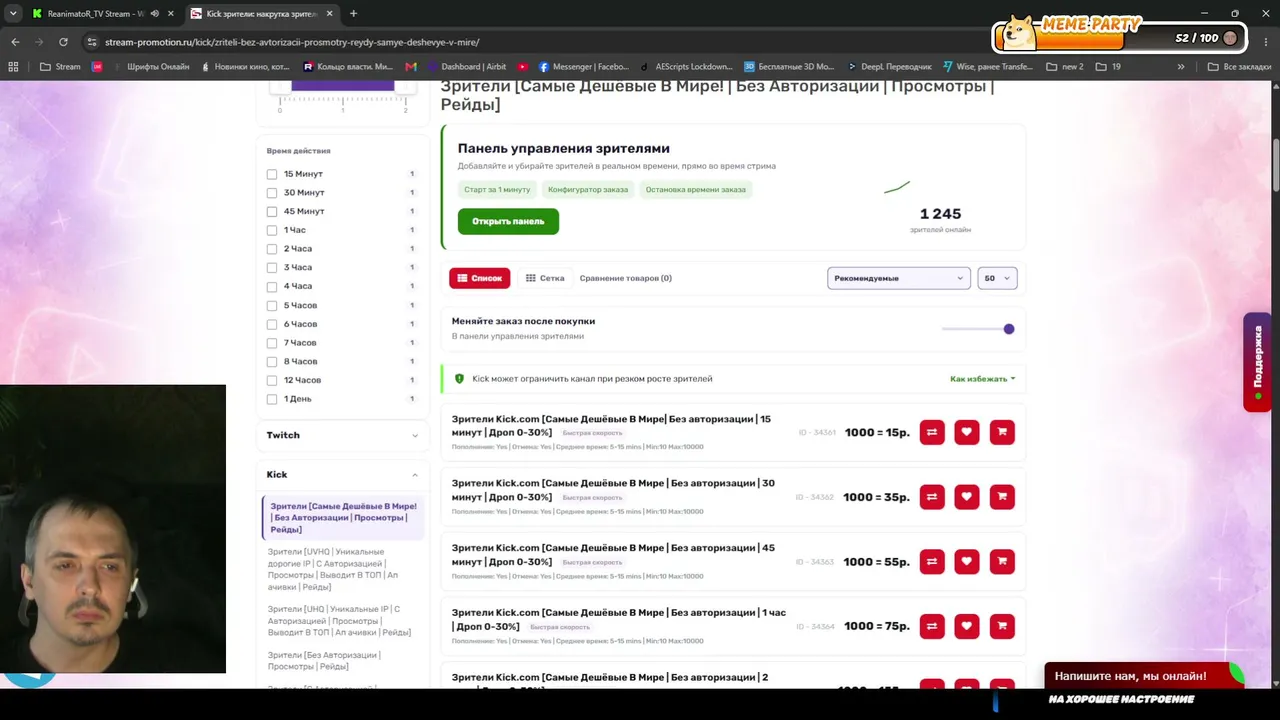Open the Поддержка side button
This screenshot has height=720, width=1280.
point(1258,362)
